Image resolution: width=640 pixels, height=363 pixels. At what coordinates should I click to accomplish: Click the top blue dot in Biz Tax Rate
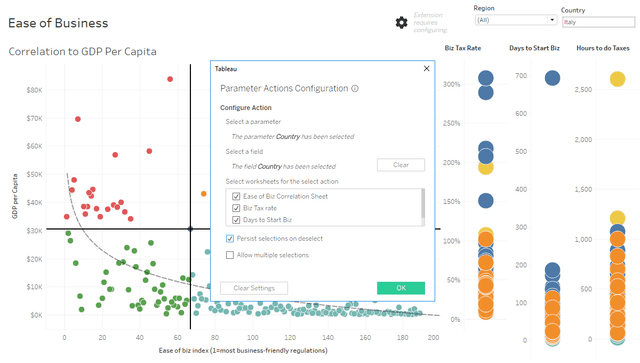[x=486, y=78]
